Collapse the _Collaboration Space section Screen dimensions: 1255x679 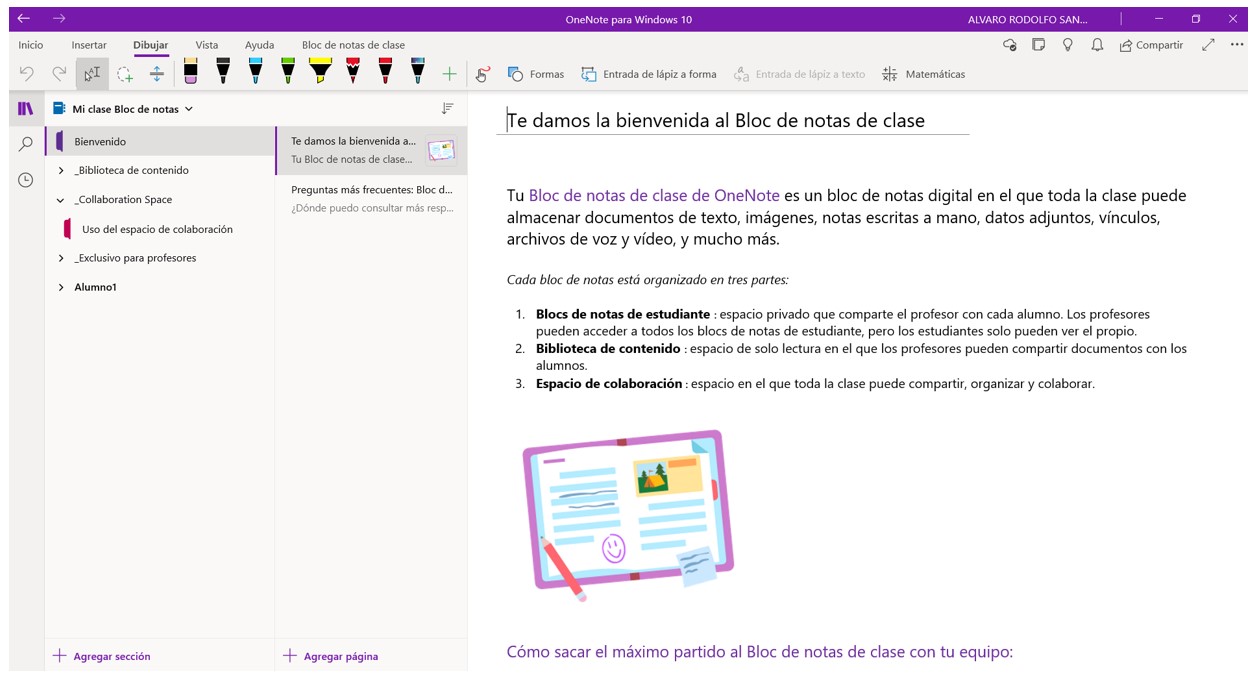point(59,199)
